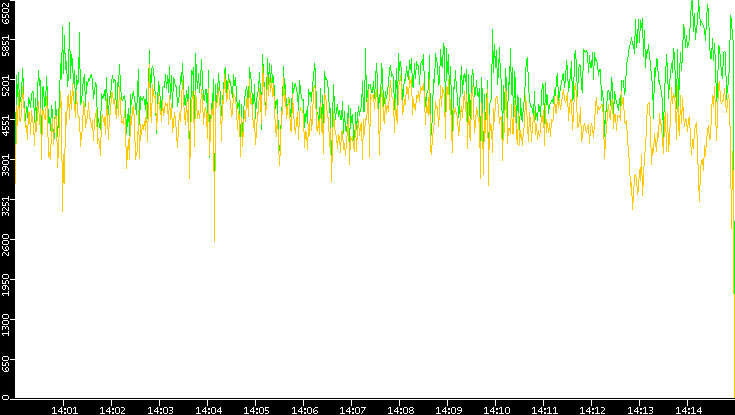Image resolution: width=735 pixels, height=415 pixels.
Task: Click the 6502 vertical axis label
Action: [6, 12]
